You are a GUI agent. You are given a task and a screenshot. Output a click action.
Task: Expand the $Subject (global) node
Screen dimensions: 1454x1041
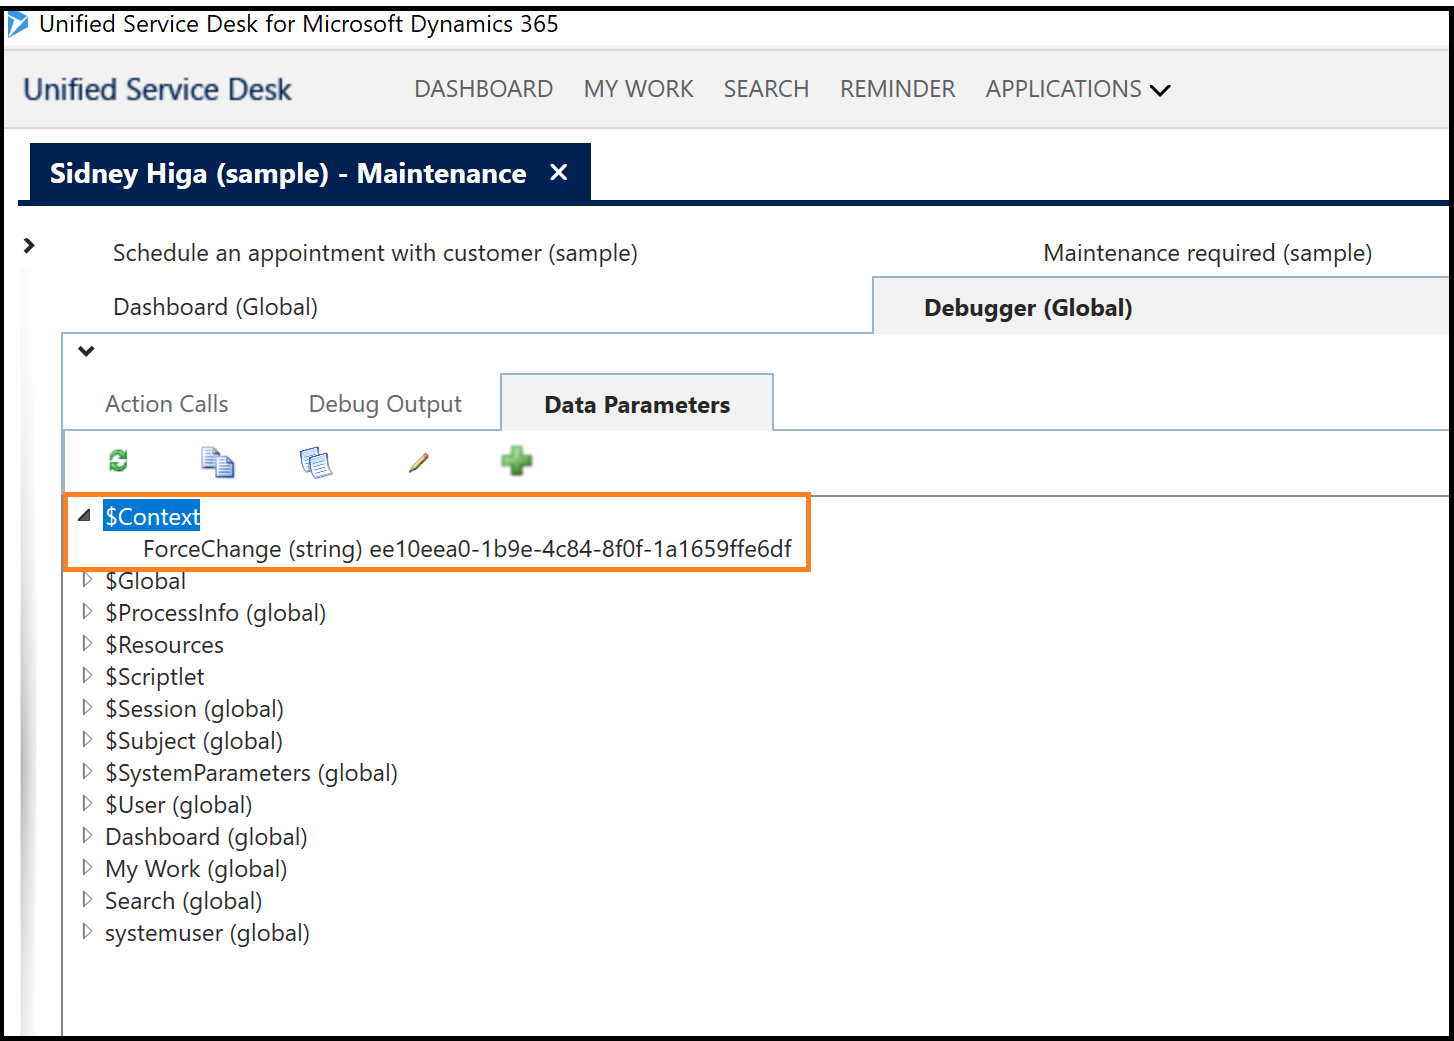(87, 740)
